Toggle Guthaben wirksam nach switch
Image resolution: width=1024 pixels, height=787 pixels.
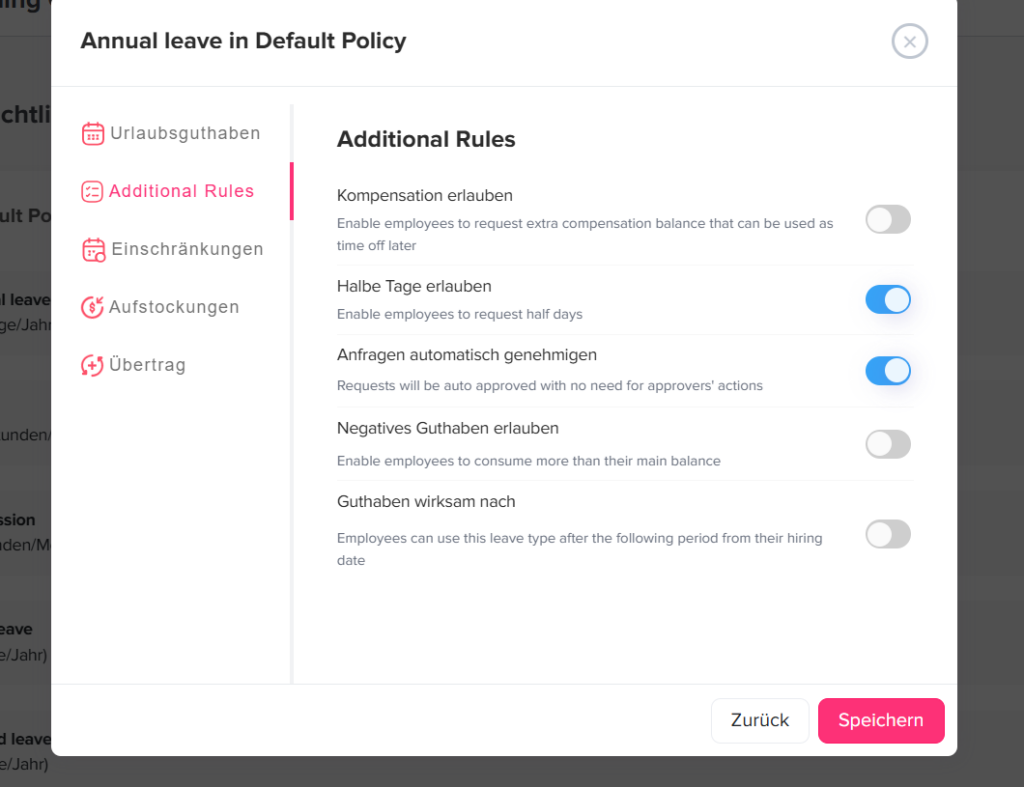[887, 534]
